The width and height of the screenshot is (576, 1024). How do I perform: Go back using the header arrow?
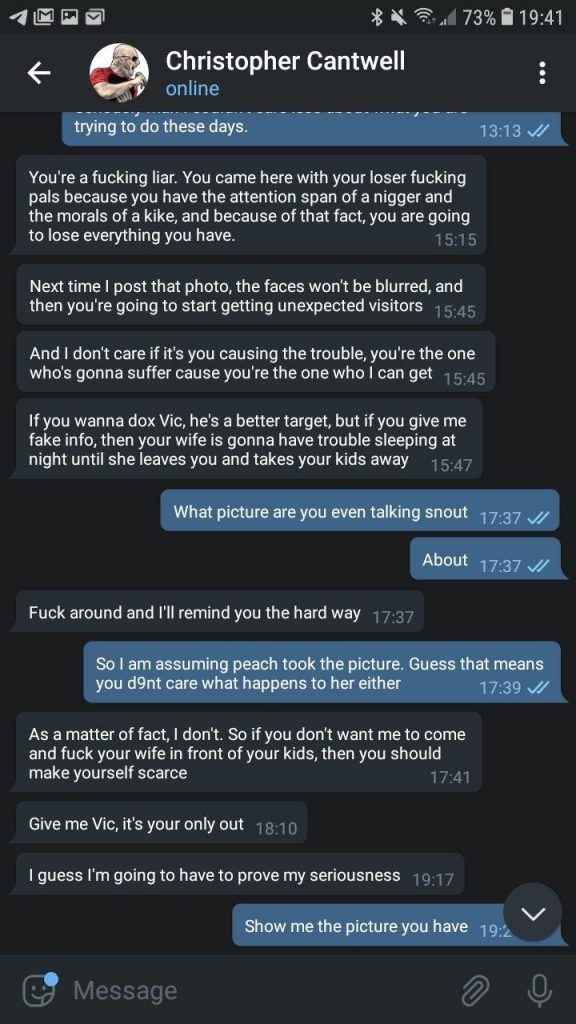(x=39, y=73)
